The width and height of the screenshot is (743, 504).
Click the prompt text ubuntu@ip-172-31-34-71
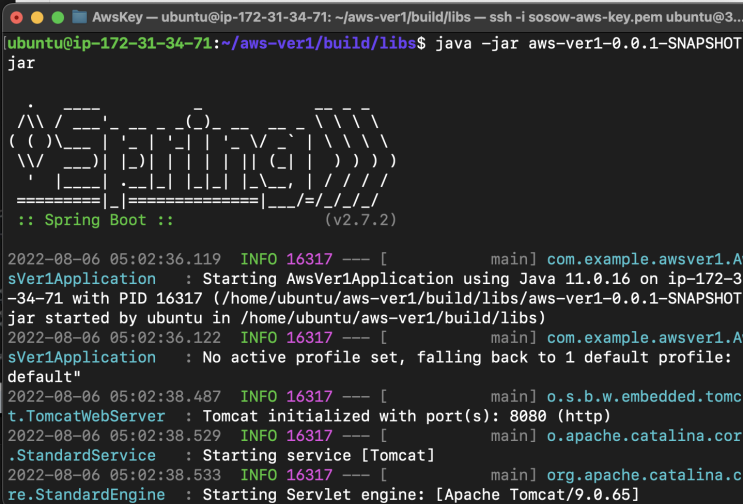tap(109, 43)
